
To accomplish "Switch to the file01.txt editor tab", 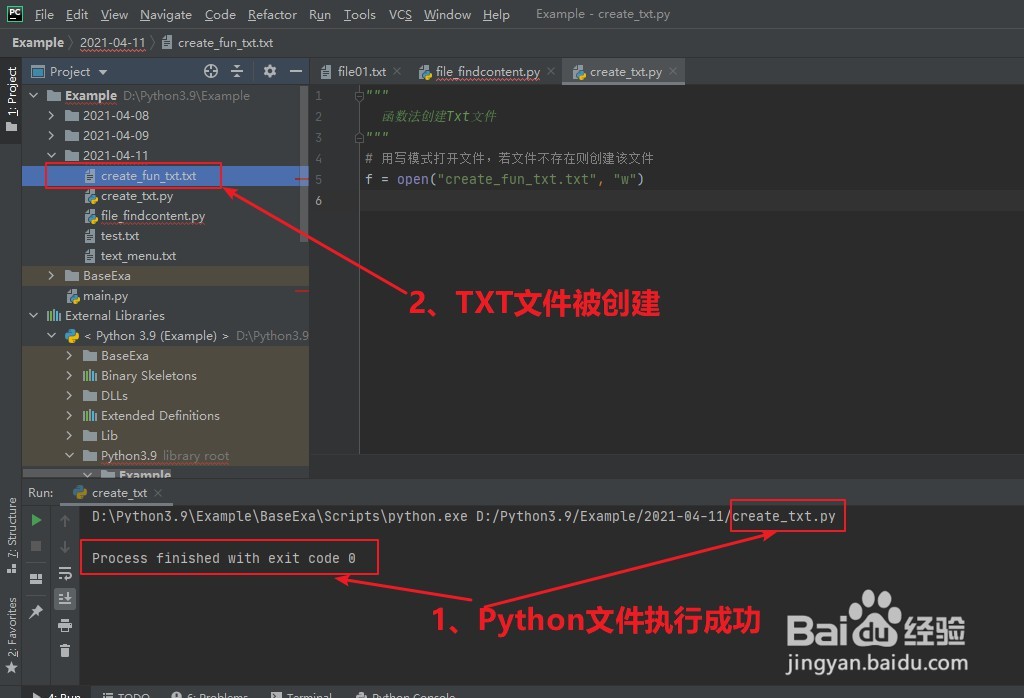I will tap(361, 71).
